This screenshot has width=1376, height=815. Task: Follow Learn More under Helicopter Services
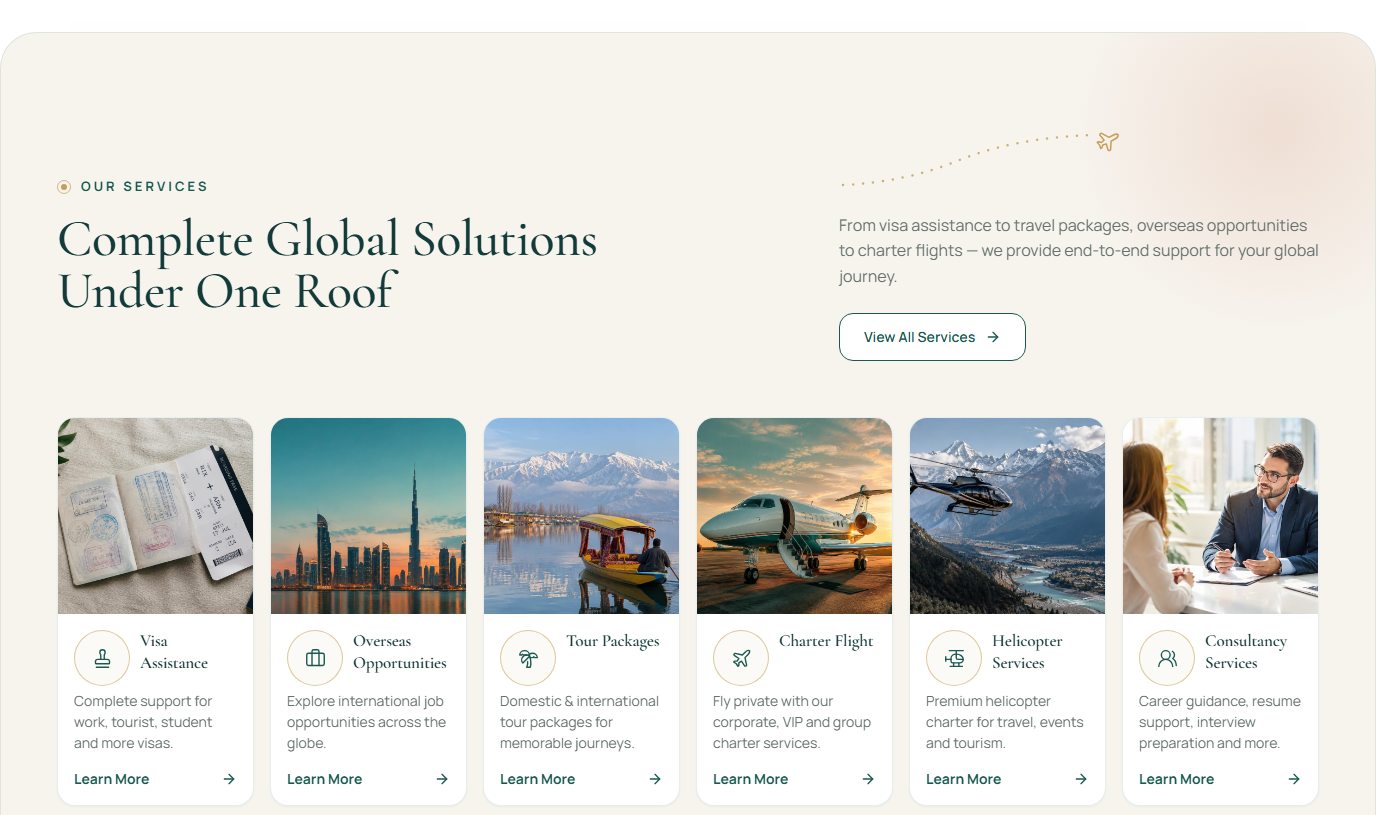pyautogui.click(x=963, y=779)
